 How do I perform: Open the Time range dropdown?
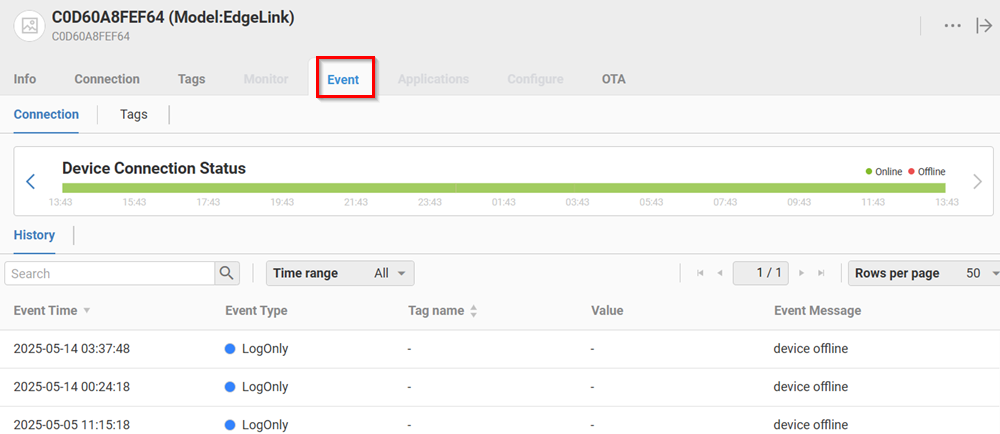tap(342, 273)
